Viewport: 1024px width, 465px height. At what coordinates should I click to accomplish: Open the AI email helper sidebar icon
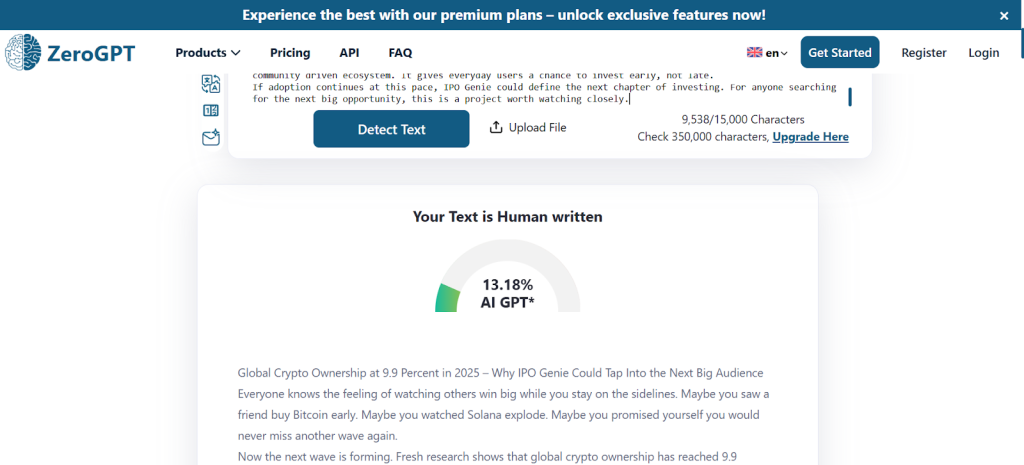(210, 138)
